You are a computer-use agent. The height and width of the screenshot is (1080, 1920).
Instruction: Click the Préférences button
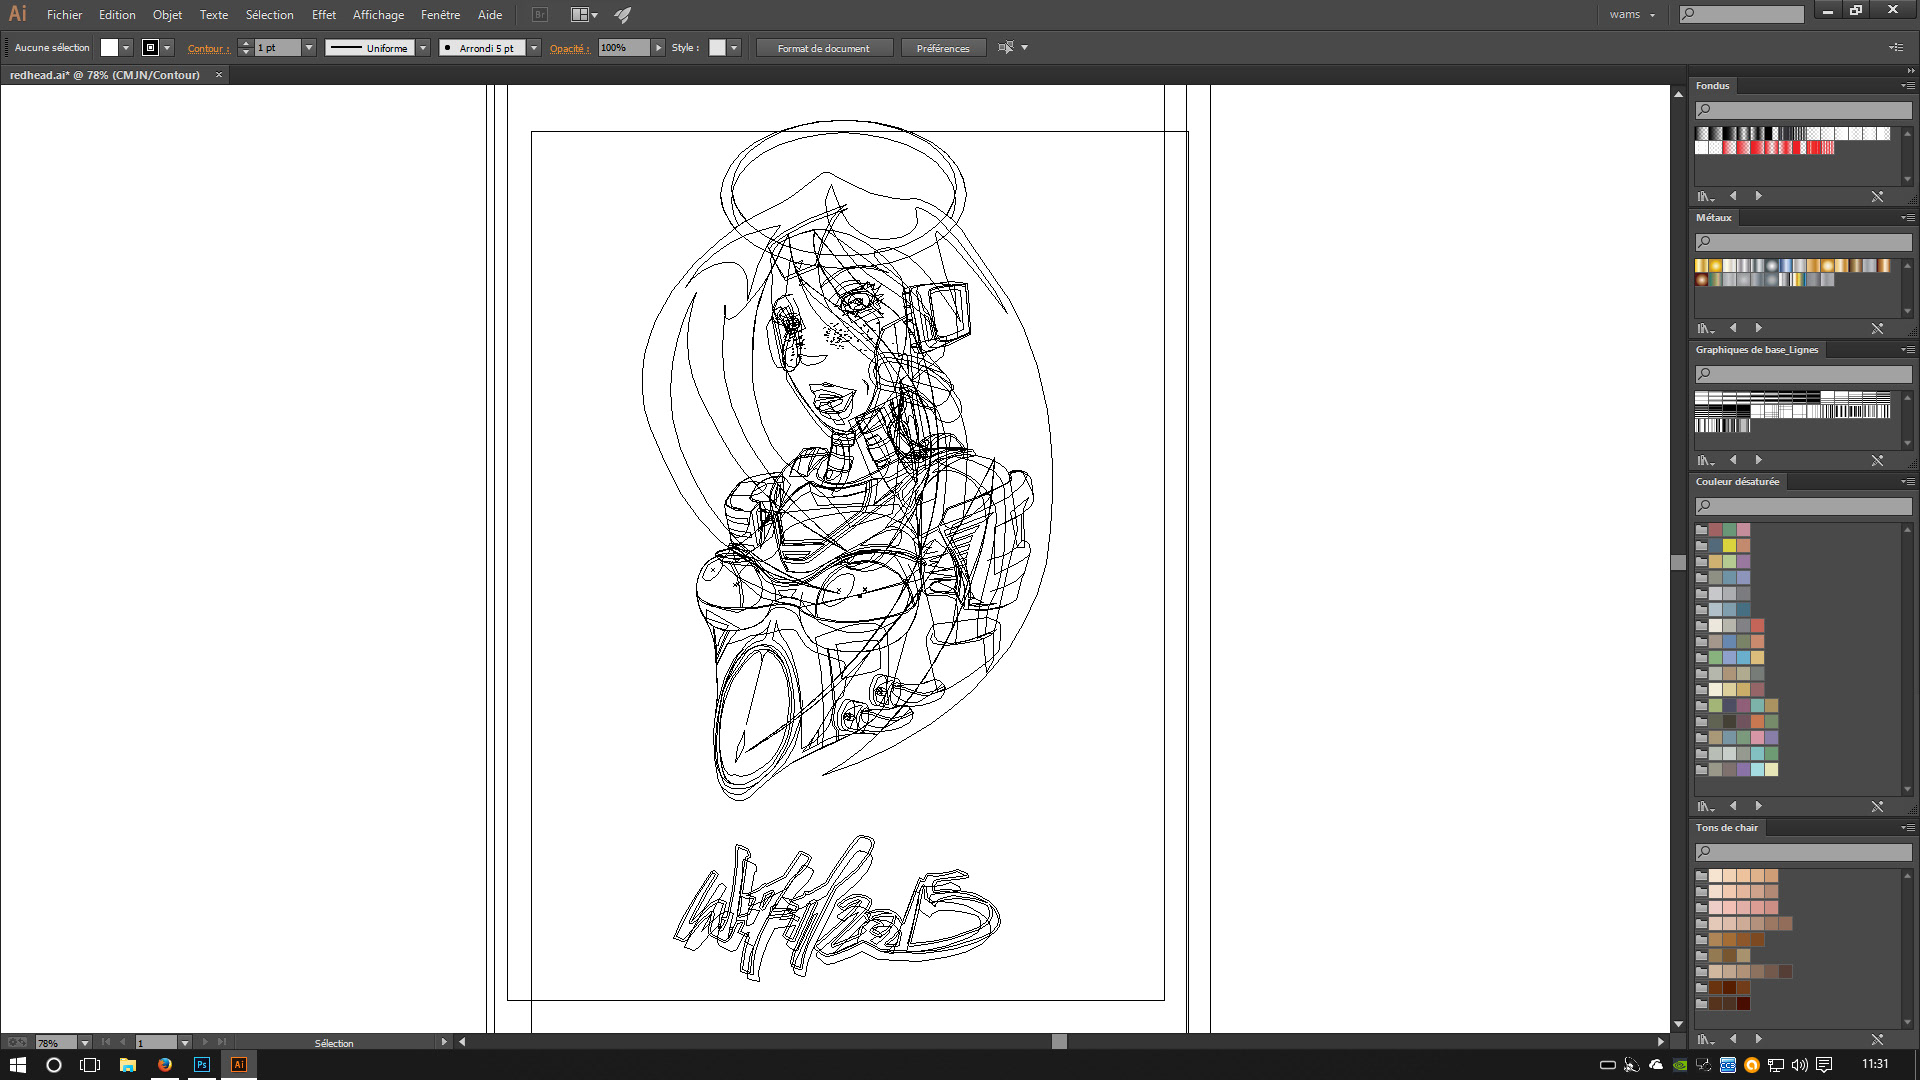click(942, 48)
